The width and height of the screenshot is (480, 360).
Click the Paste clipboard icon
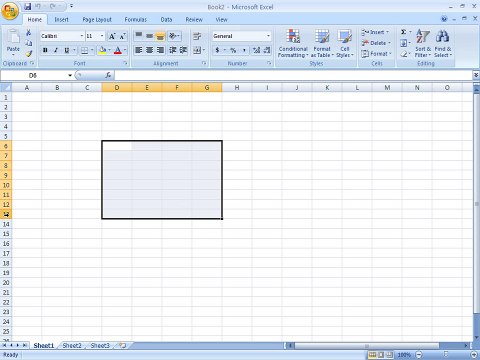click(x=13, y=37)
